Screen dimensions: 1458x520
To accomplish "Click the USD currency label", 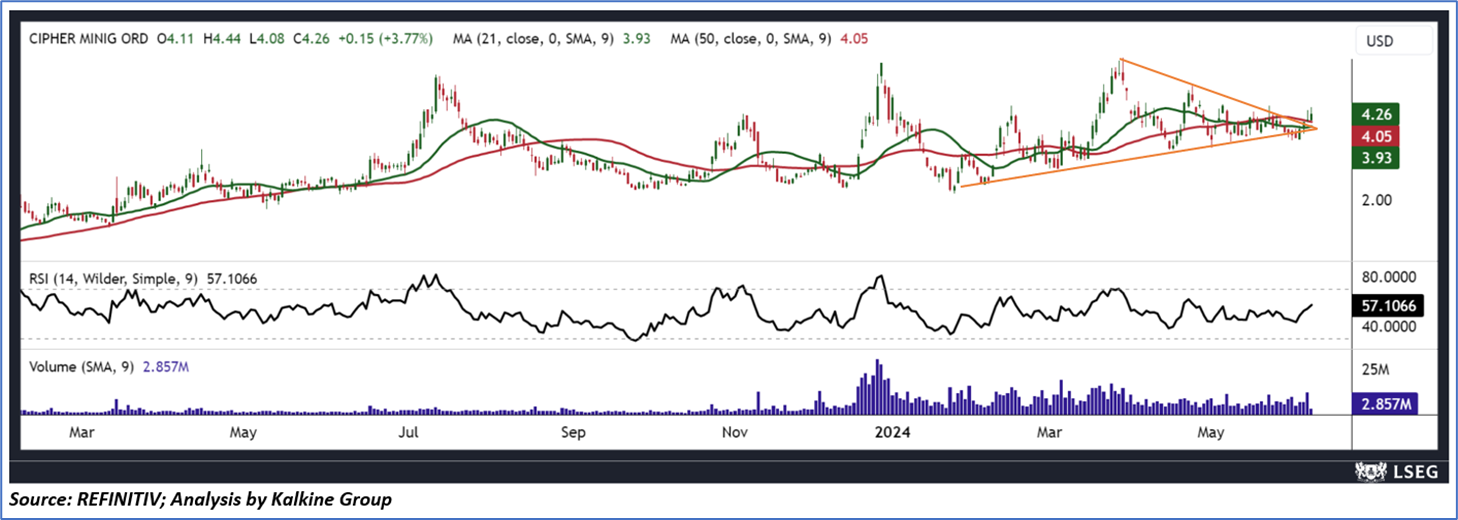I will pos(1380,41).
